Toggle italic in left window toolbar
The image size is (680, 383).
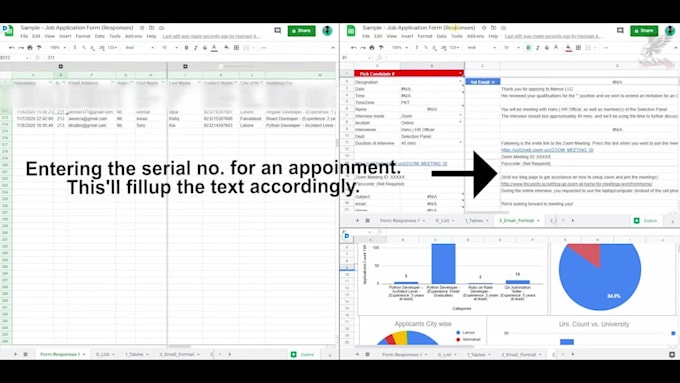(196, 47)
